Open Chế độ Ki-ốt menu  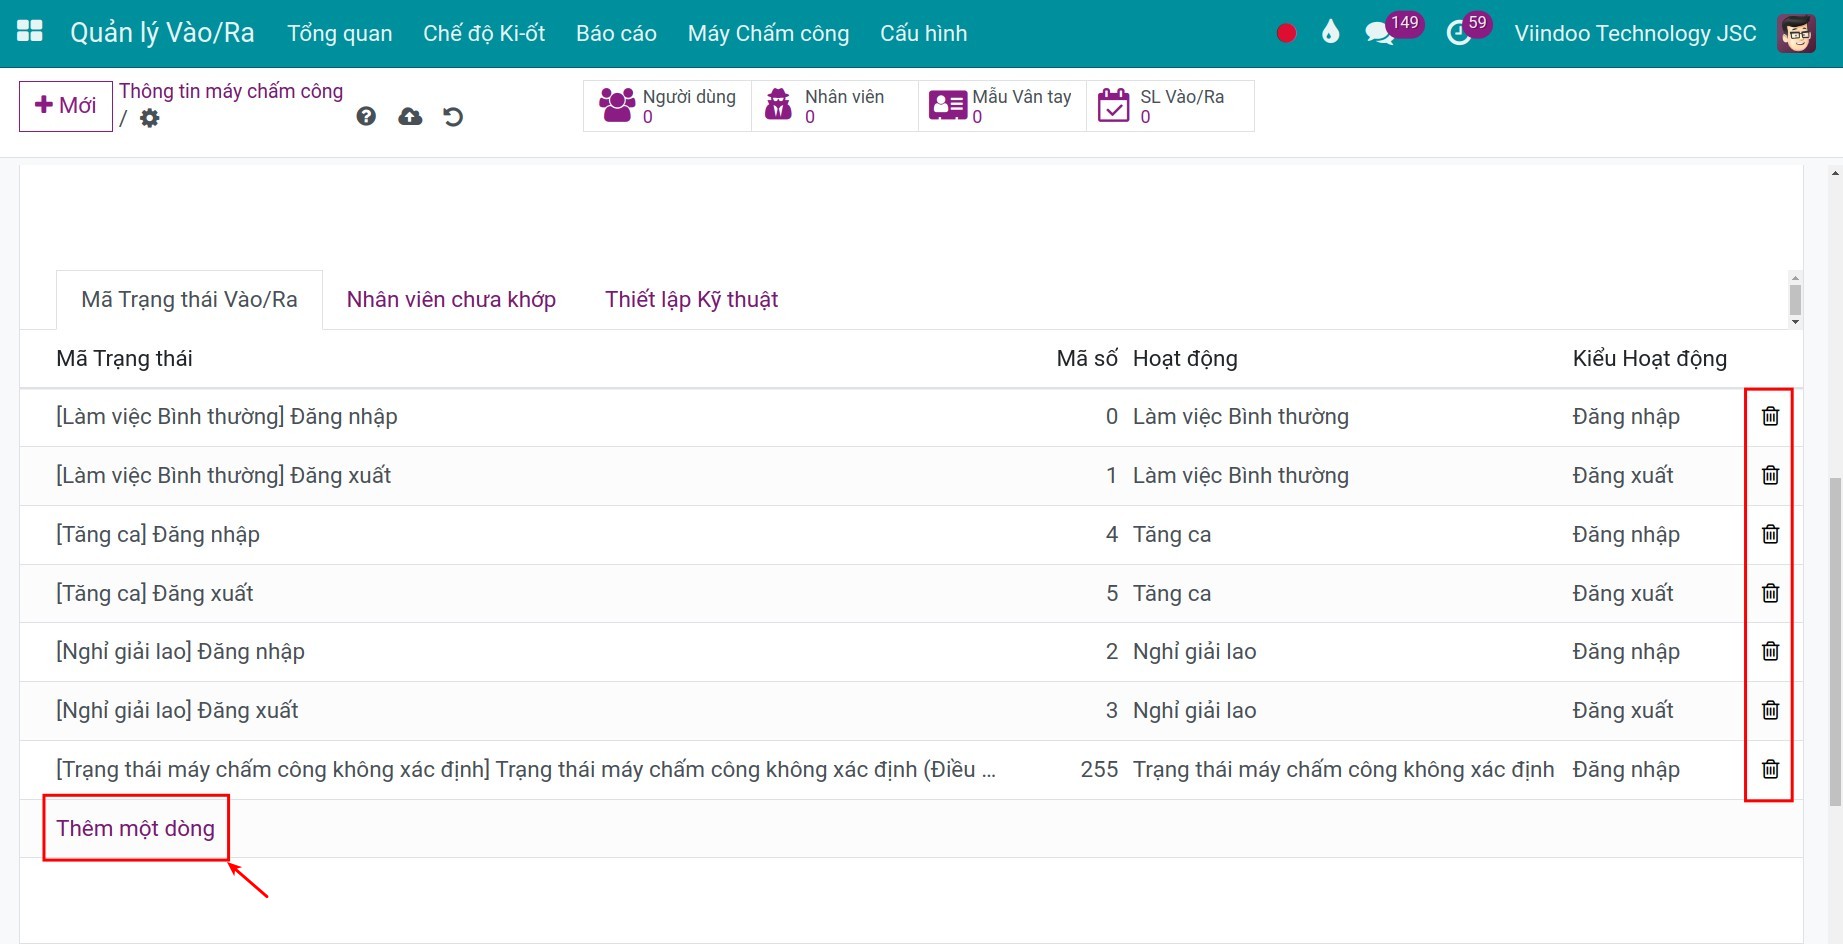[x=484, y=33]
